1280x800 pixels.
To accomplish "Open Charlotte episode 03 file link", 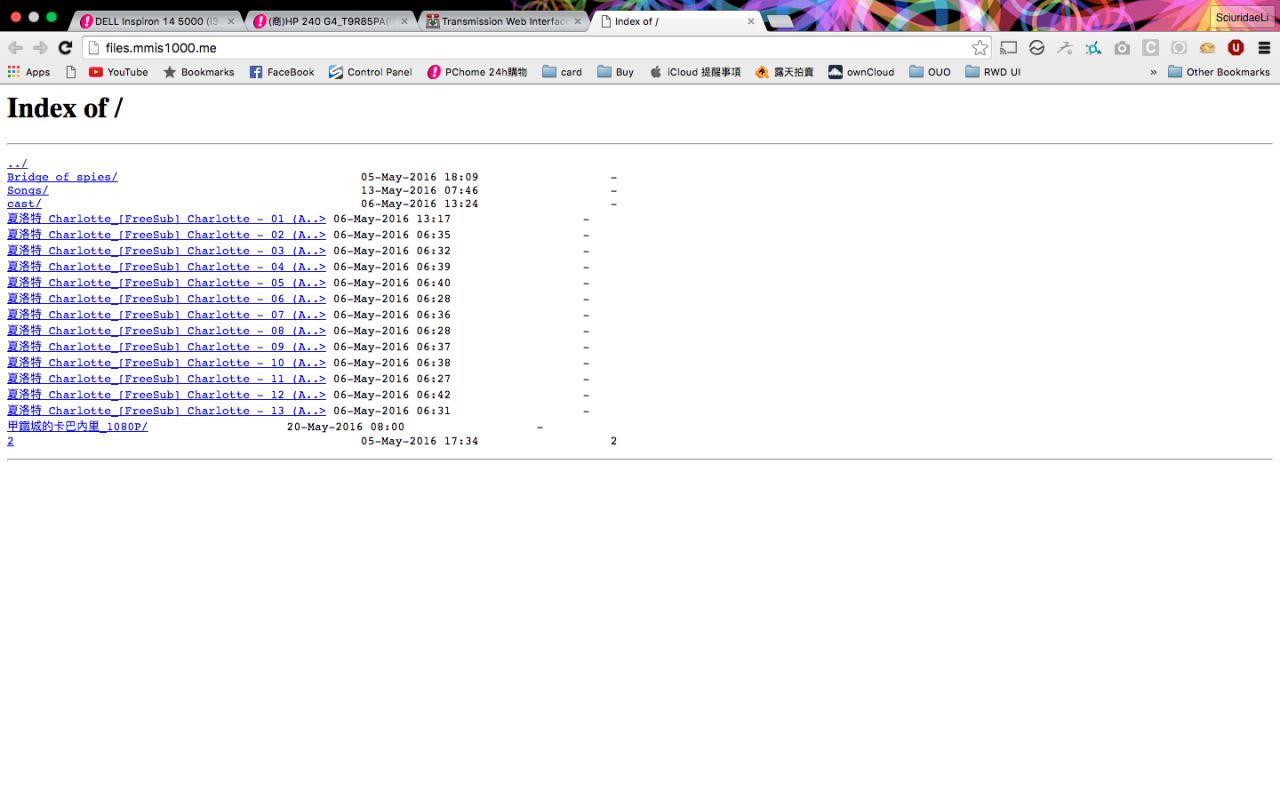I will [x=166, y=251].
